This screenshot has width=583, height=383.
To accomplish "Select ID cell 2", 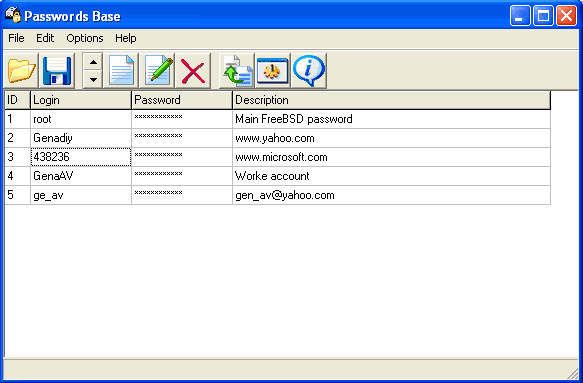I will (x=17, y=138).
